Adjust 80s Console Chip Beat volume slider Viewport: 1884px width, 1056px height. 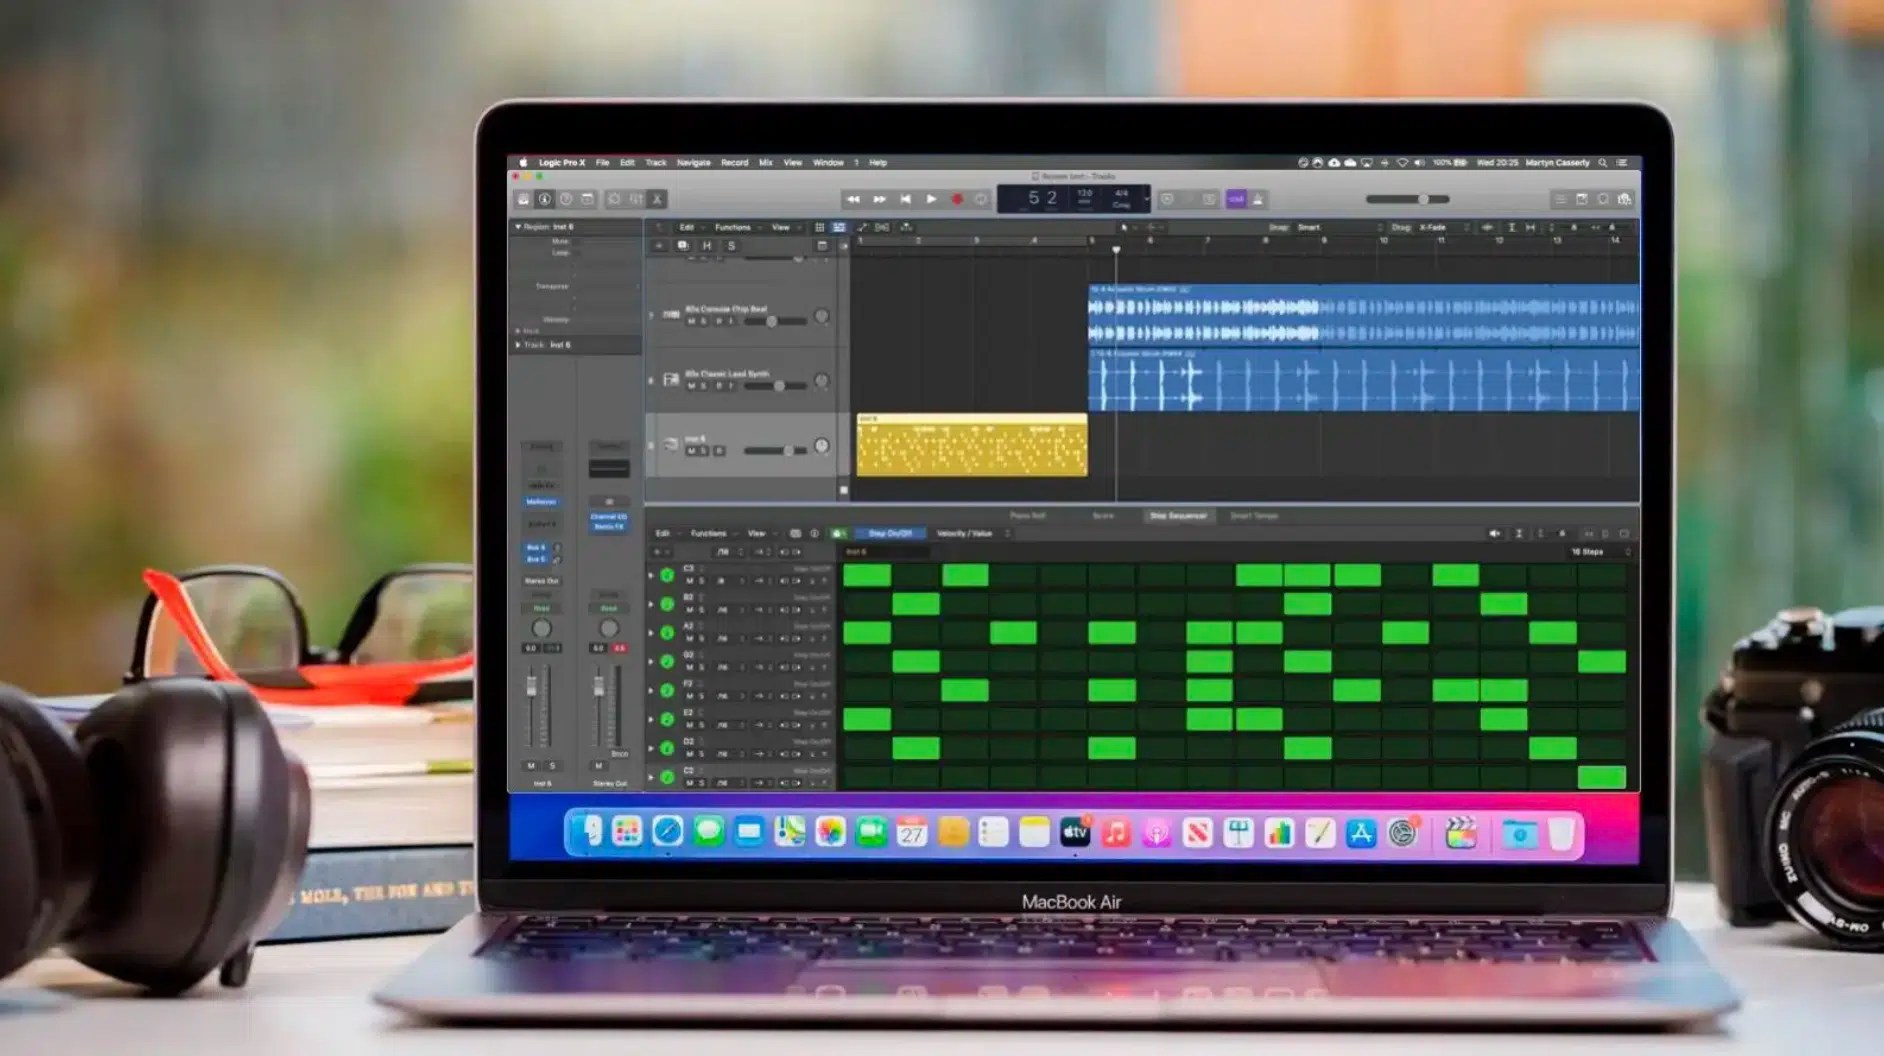(774, 321)
